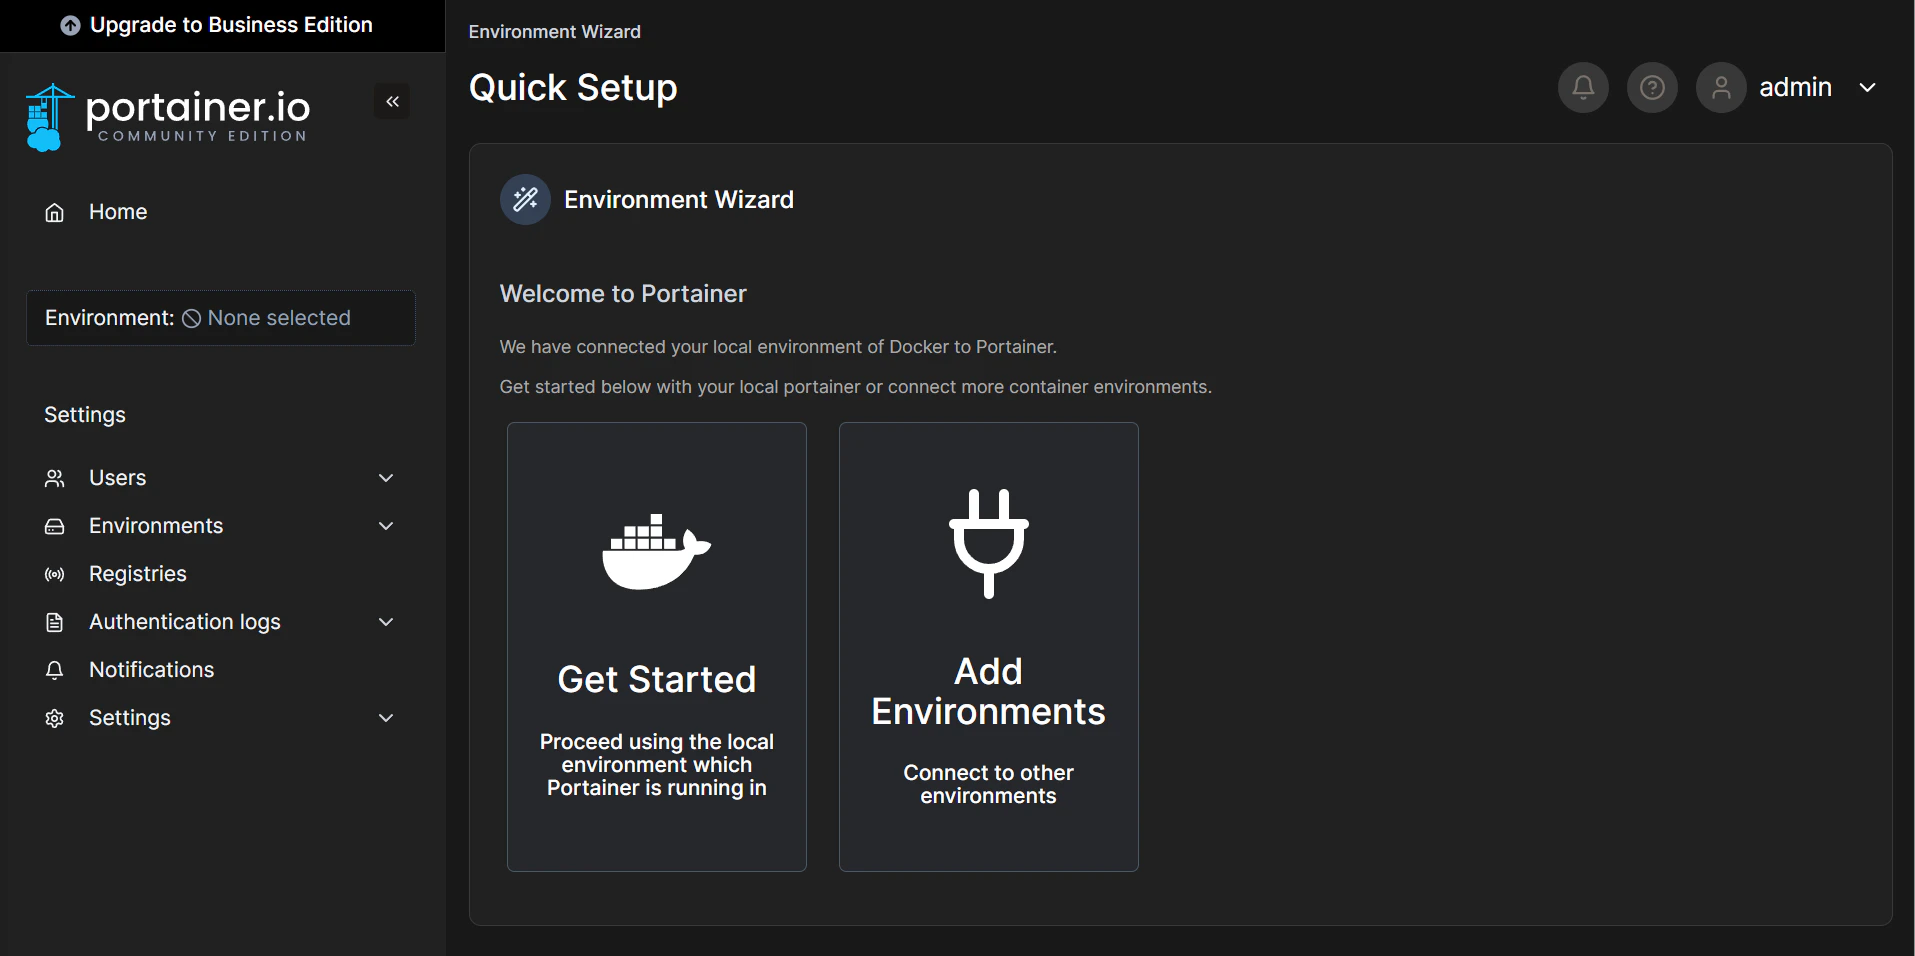This screenshot has height=956, width=1915.
Task: Click the 'We have connected your local environment' text
Action: (778, 347)
